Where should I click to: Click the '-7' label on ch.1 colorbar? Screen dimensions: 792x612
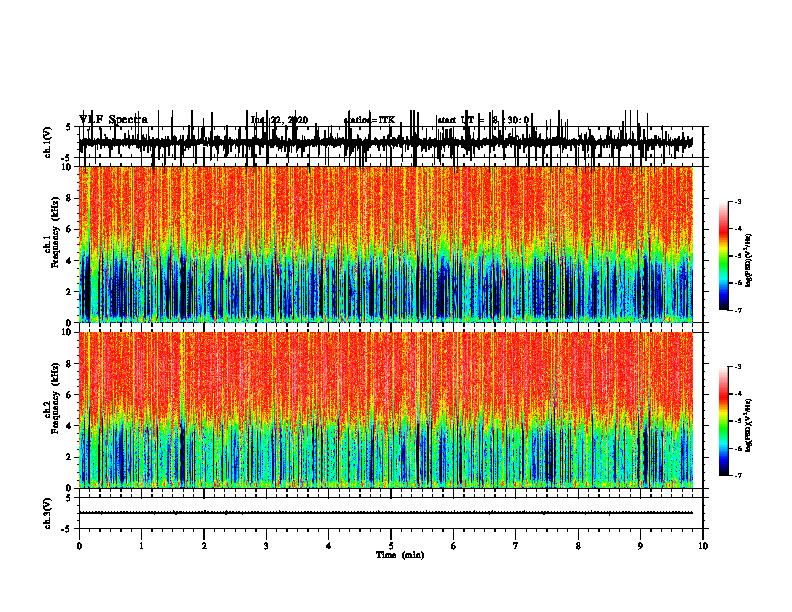click(737, 310)
